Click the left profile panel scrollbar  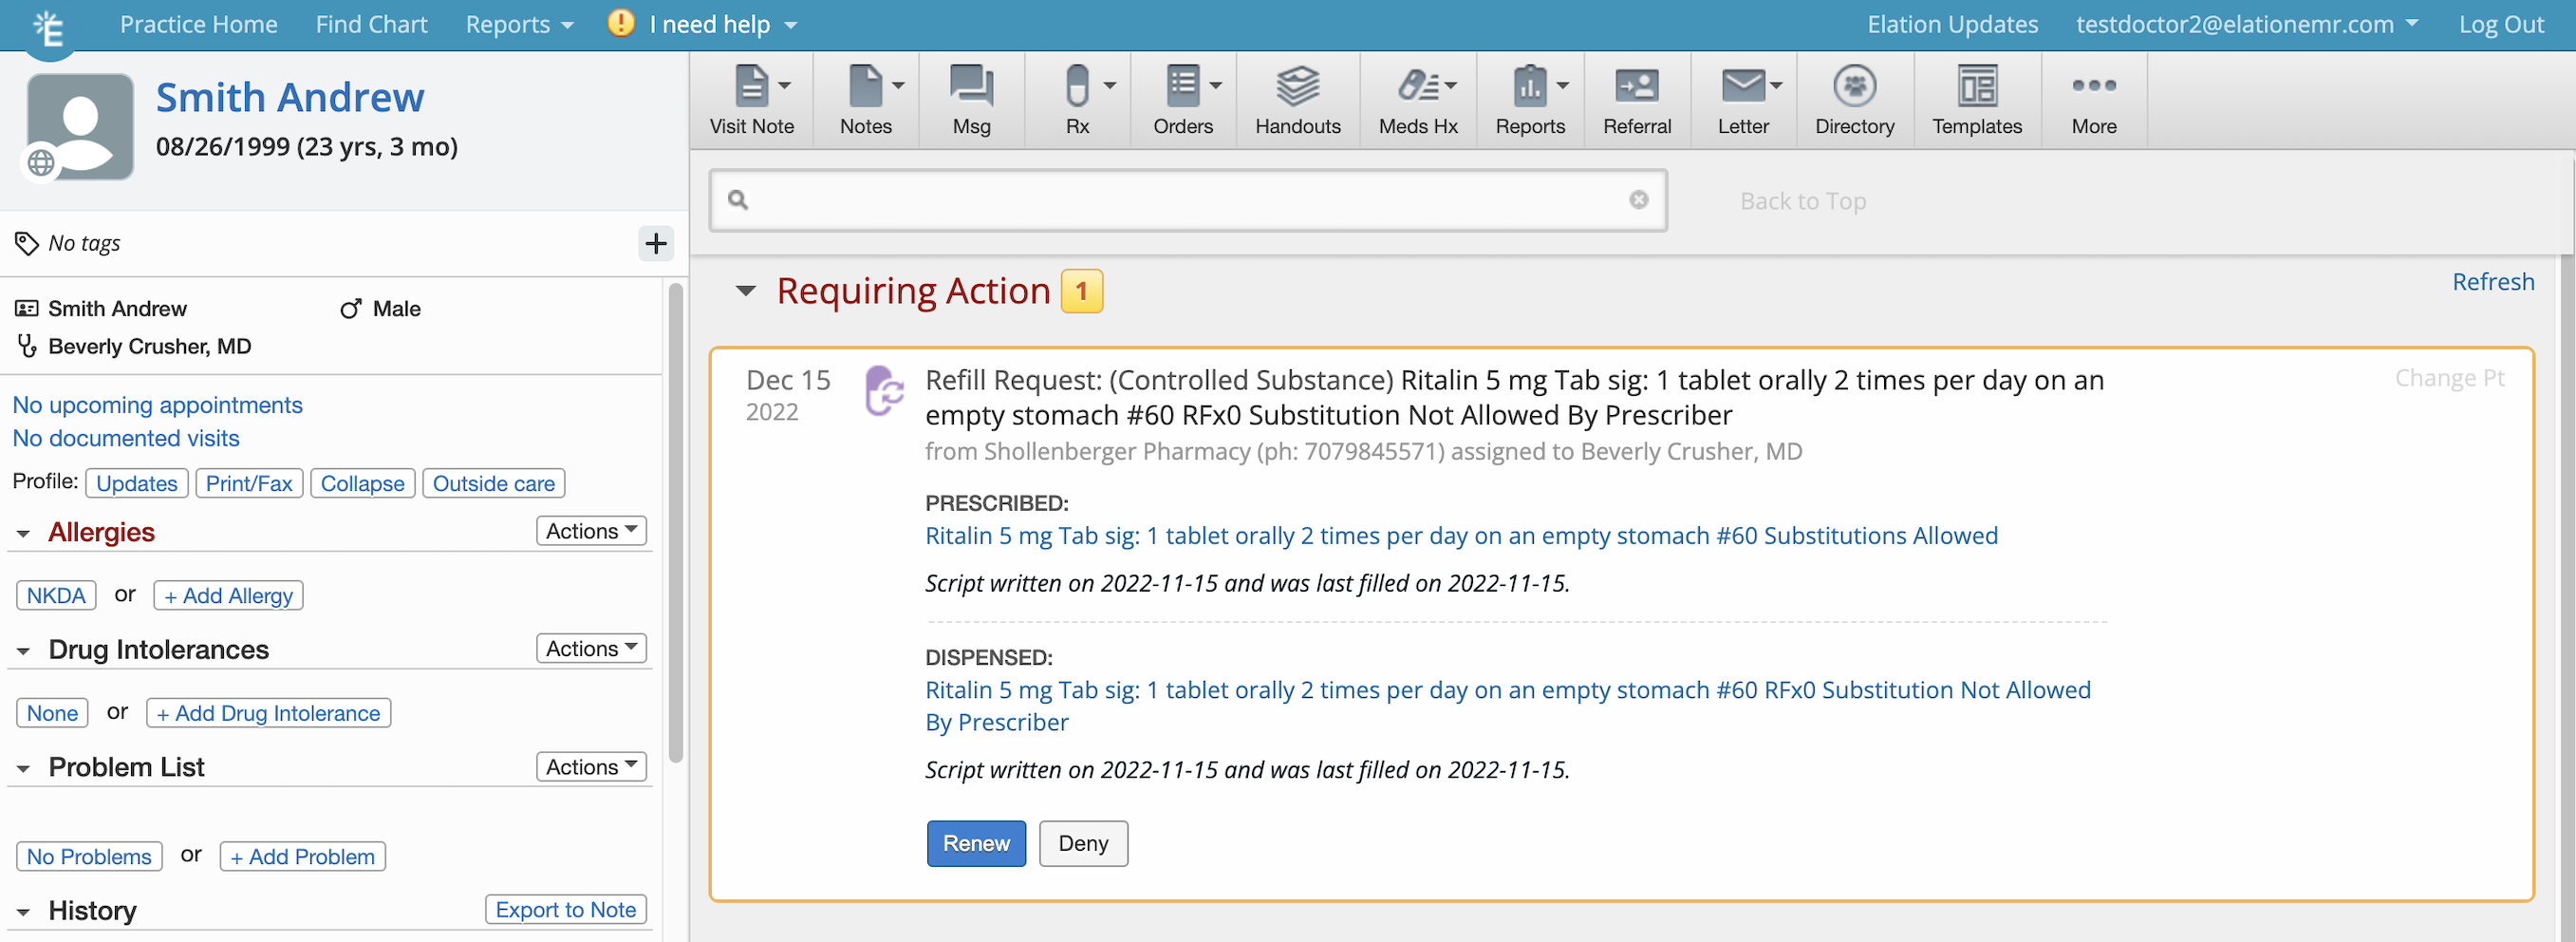(x=675, y=520)
